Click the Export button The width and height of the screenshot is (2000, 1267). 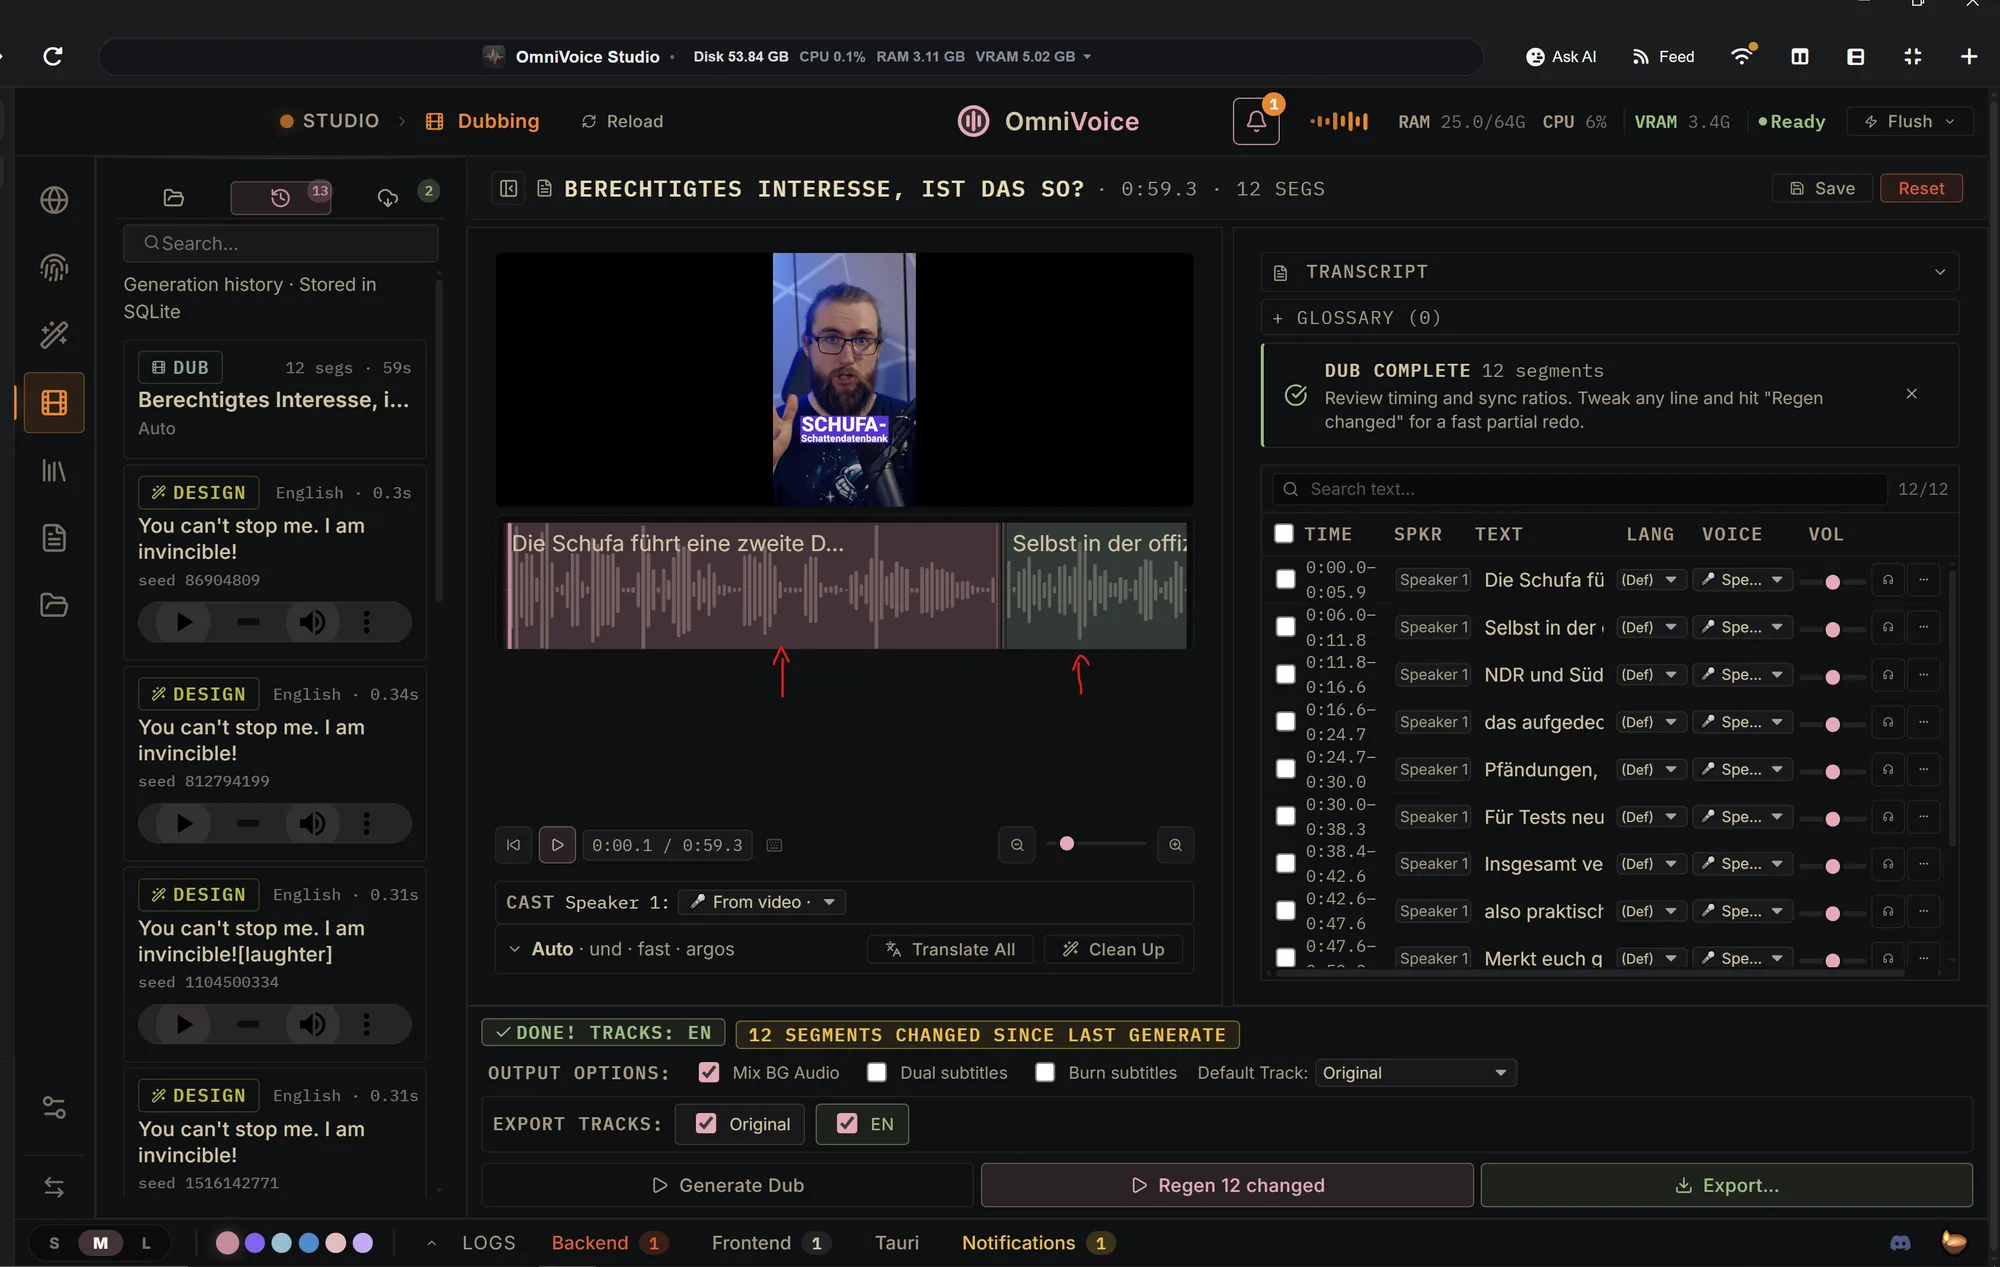(1726, 1185)
